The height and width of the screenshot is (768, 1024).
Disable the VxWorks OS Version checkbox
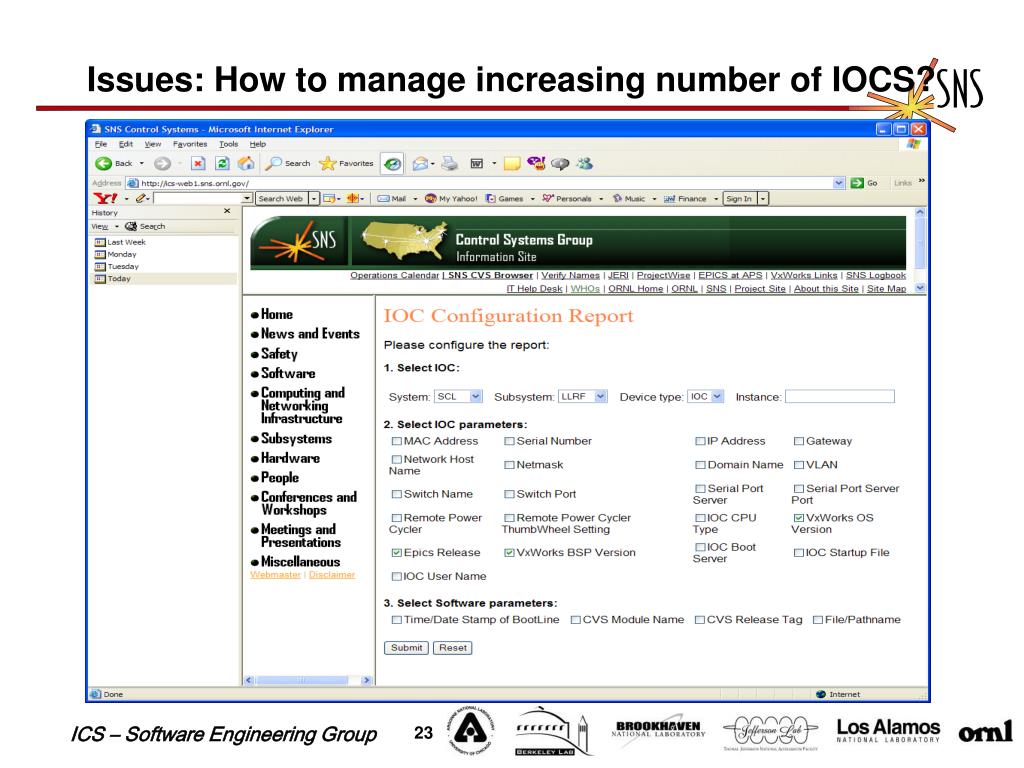(x=799, y=518)
